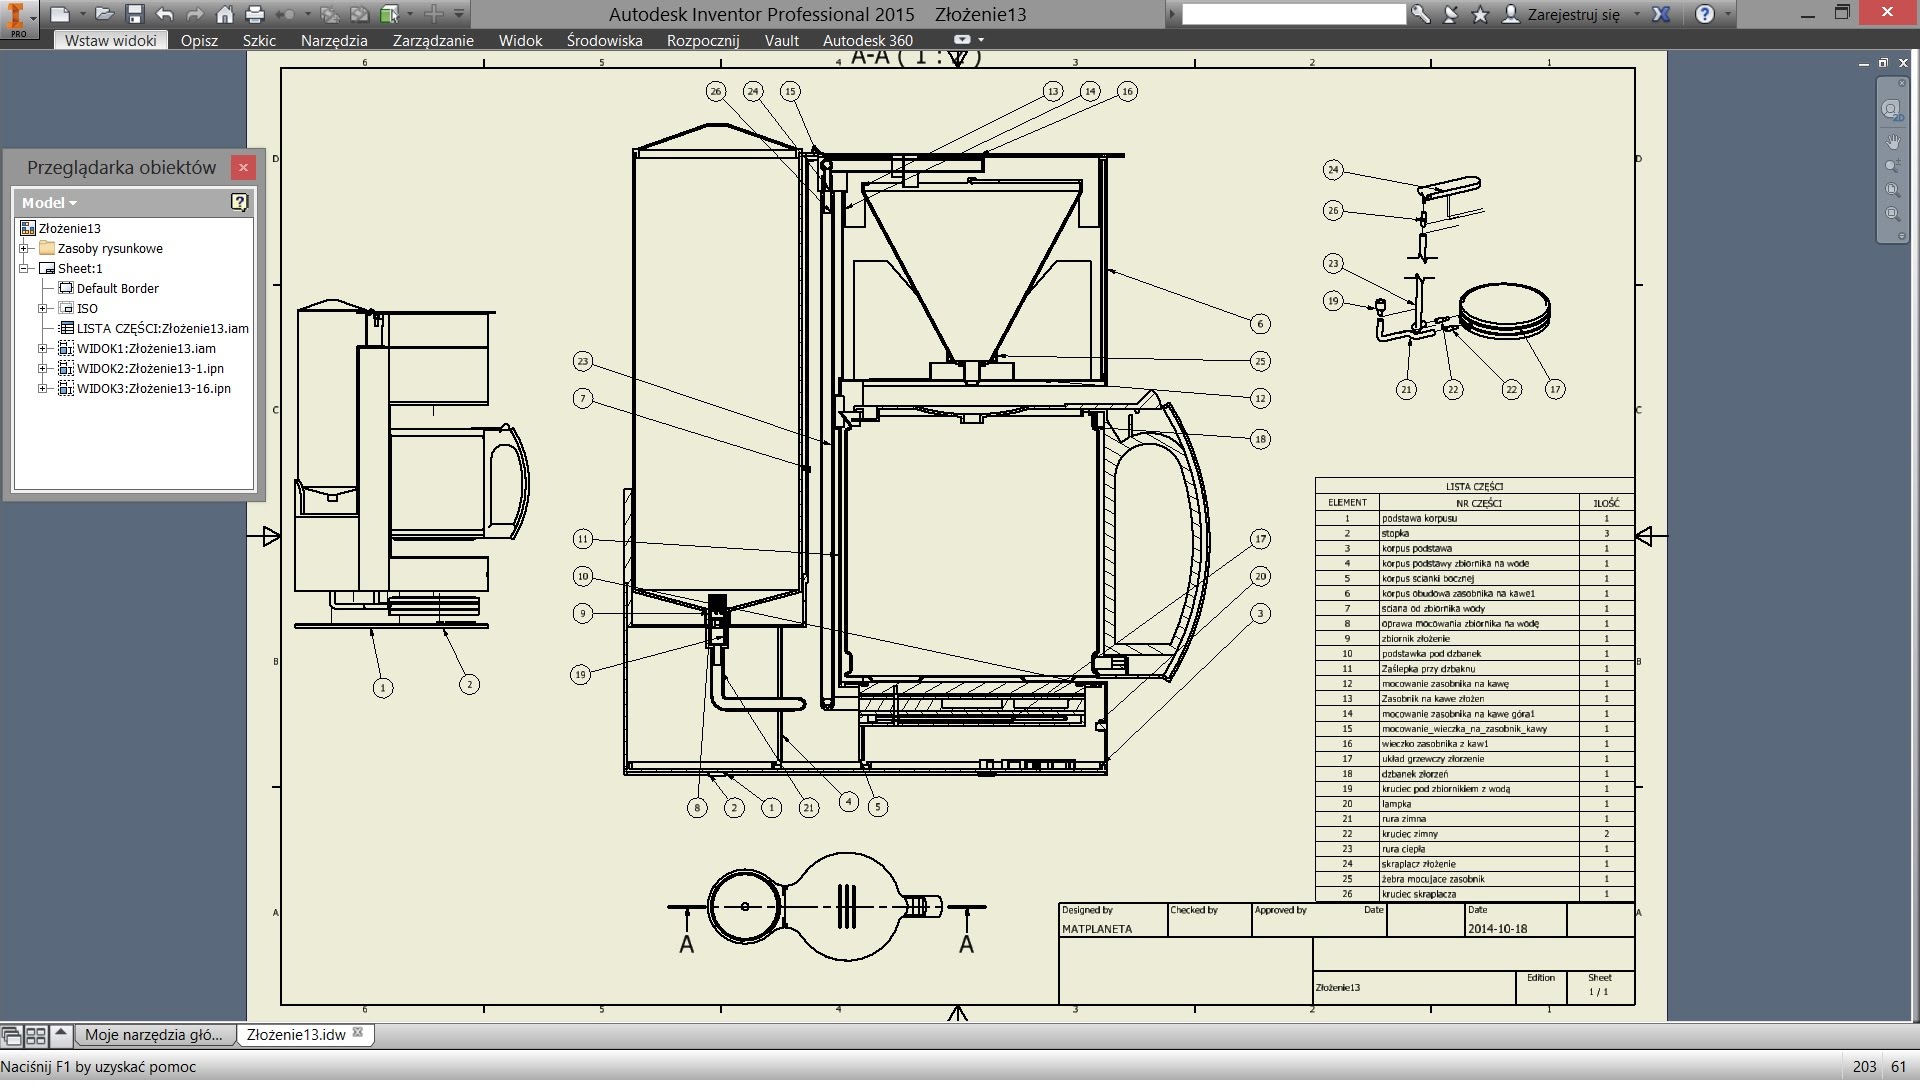Expand the WIDOK1:Złożenie13.iam tree node

point(42,348)
